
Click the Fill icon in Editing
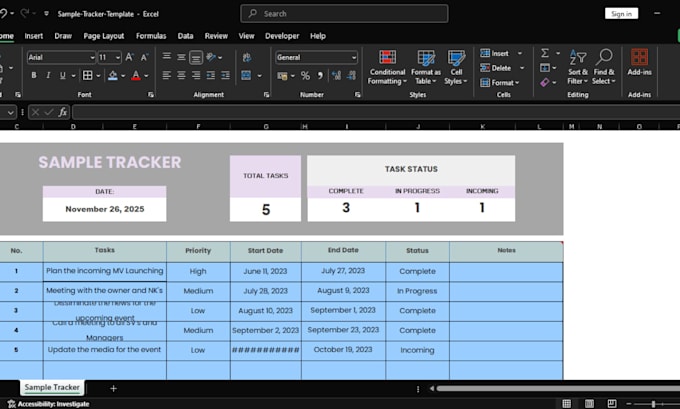545,68
